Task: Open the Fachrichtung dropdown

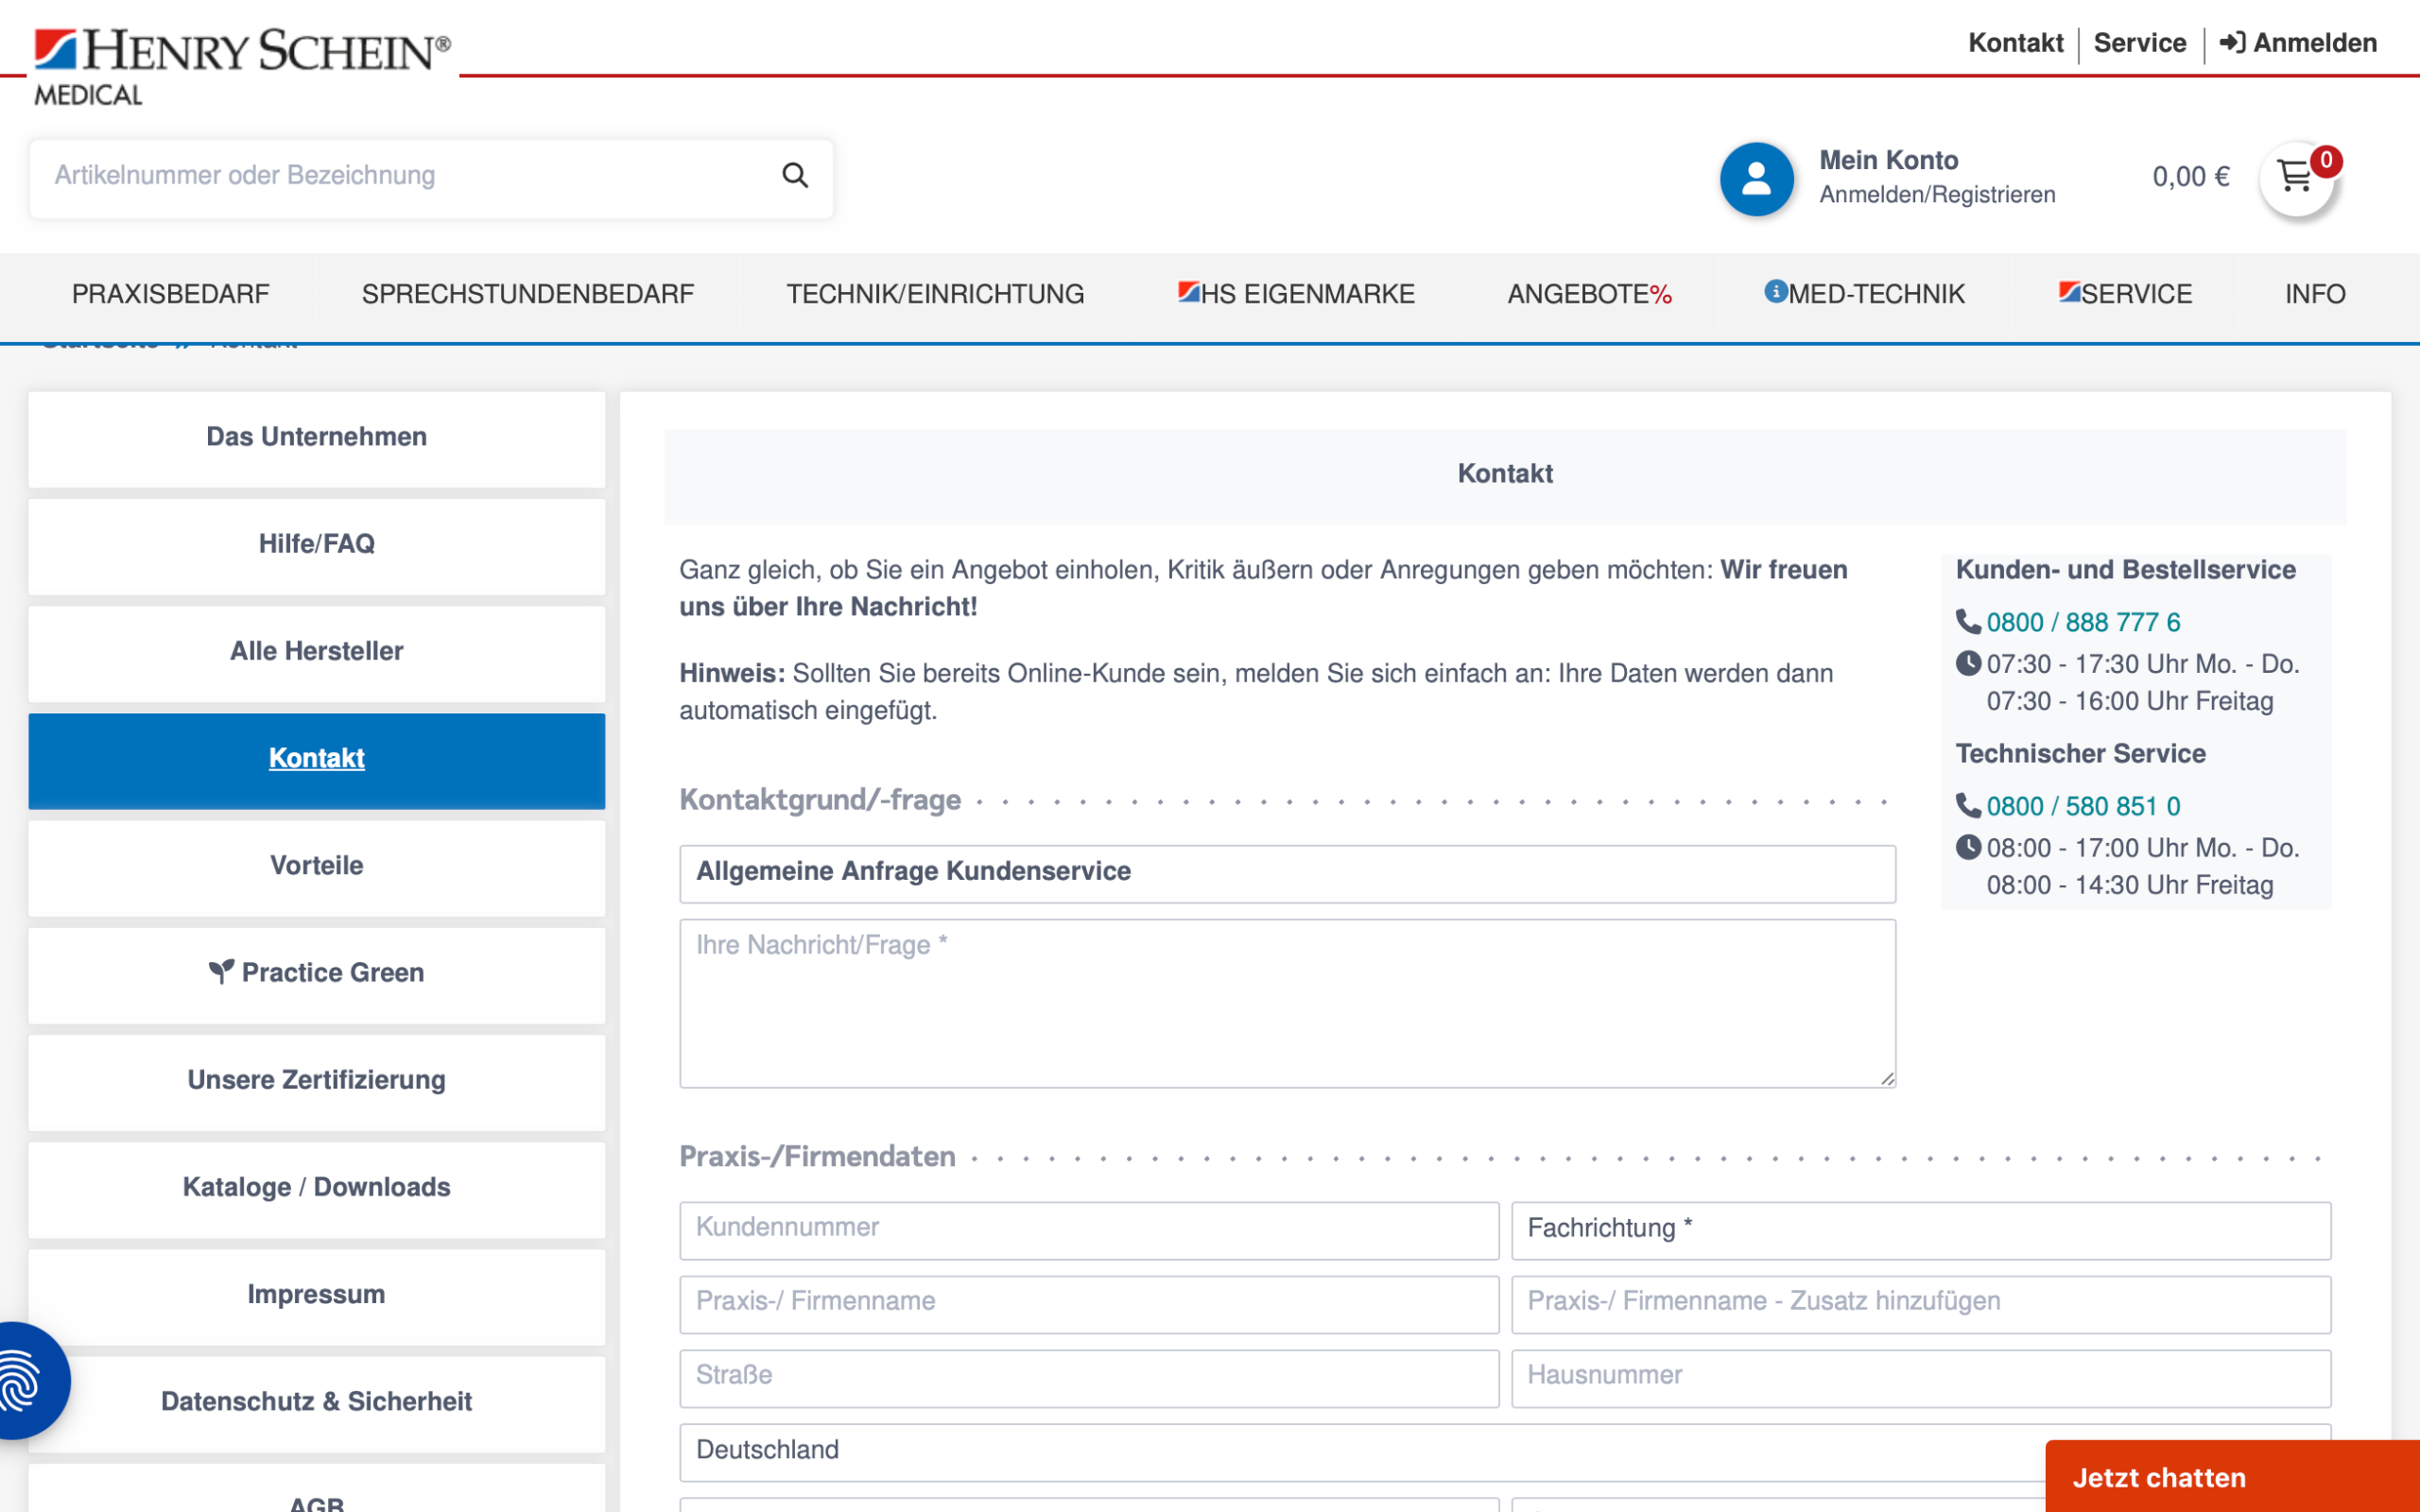Action: [1920, 1229]
